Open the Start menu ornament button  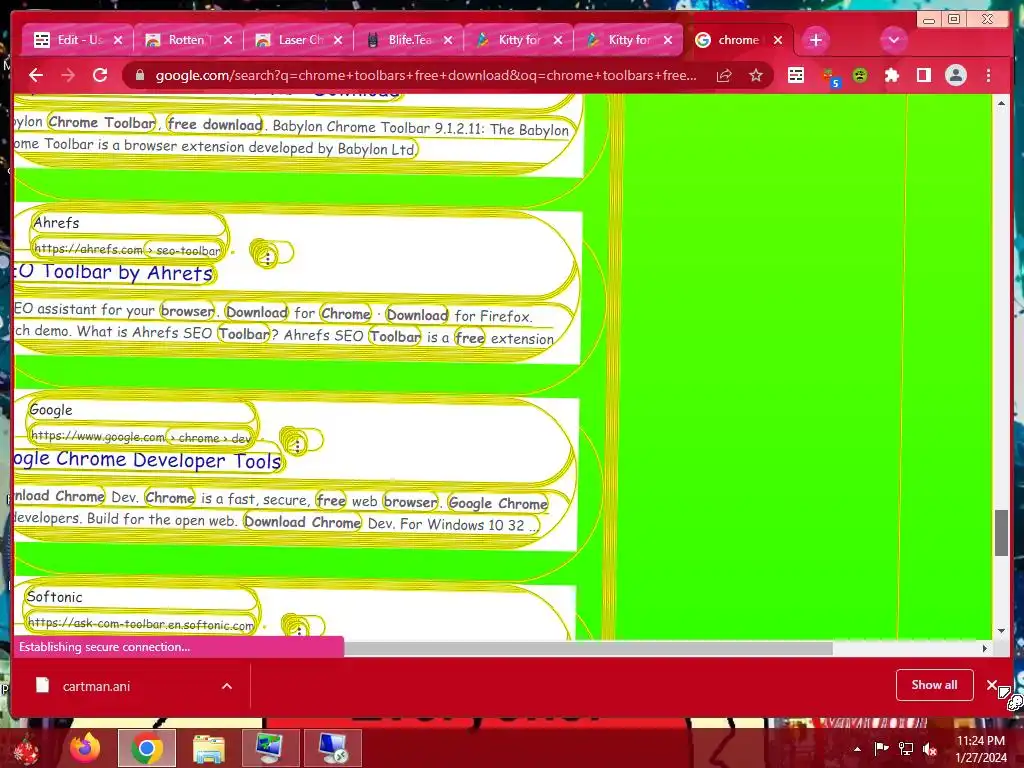26,748
